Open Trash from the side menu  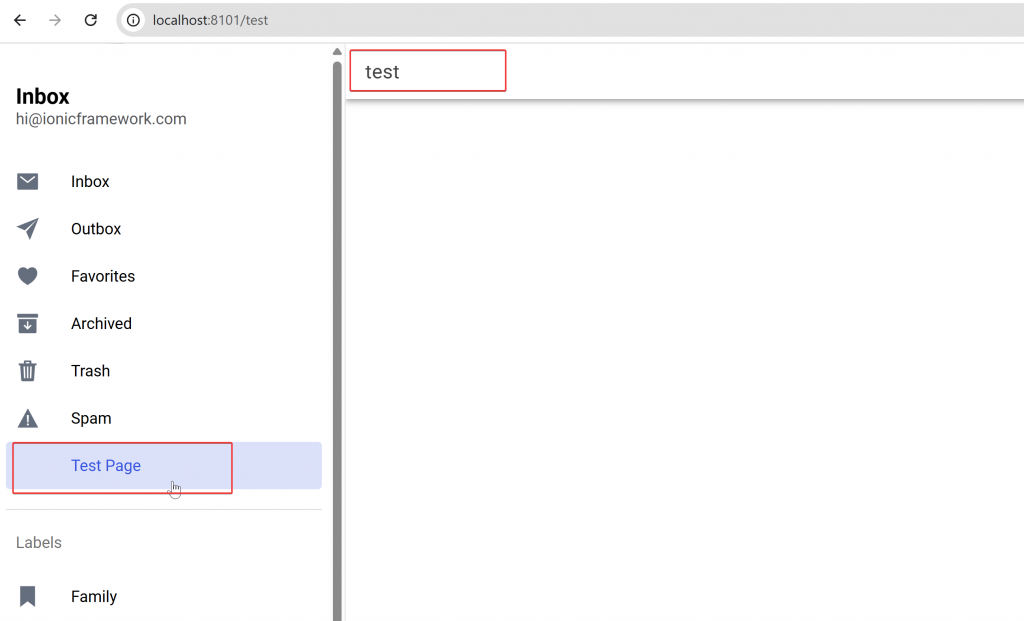coord(90,371)
